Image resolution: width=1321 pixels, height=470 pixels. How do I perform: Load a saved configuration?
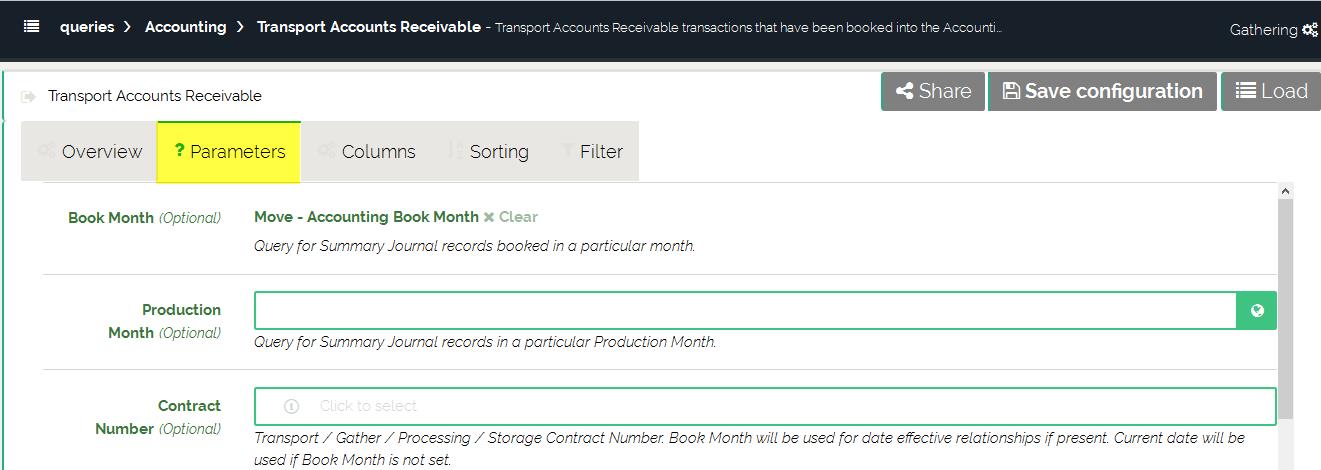1271,91
